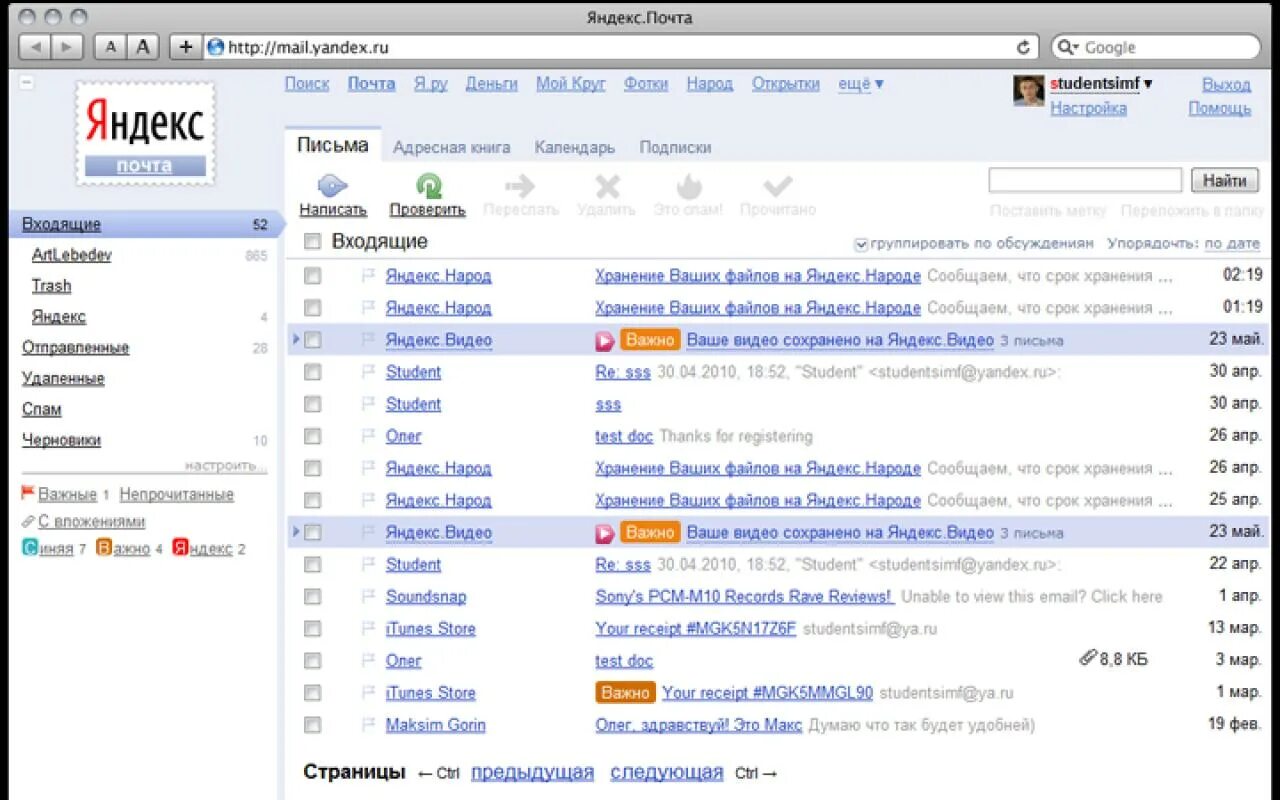Open the ещё services dropdown

tap(860, 84)
